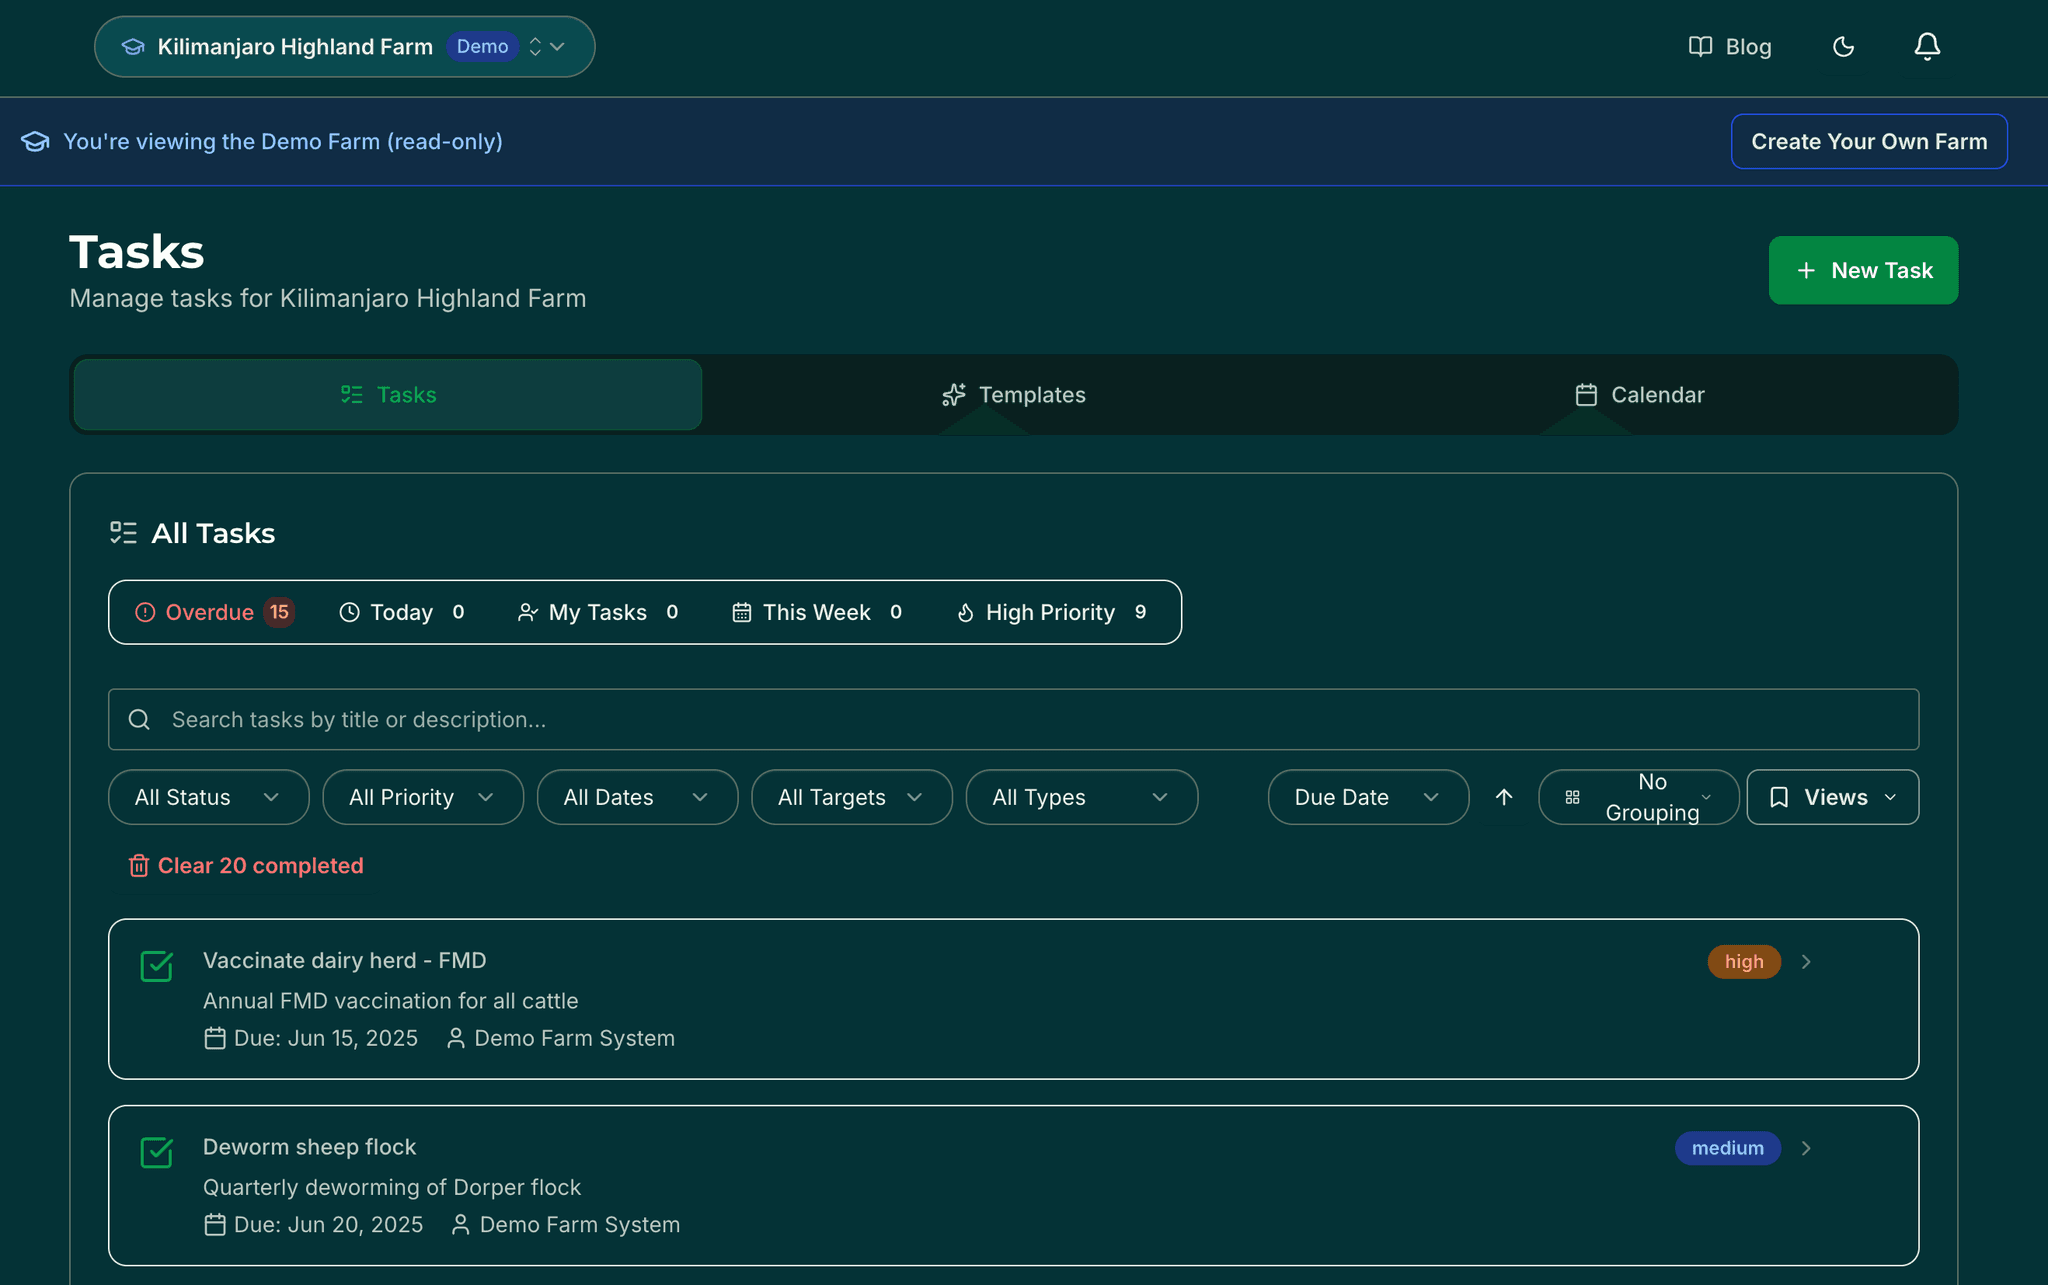Click the magnifying glass in the search bar

click(138, 719)
